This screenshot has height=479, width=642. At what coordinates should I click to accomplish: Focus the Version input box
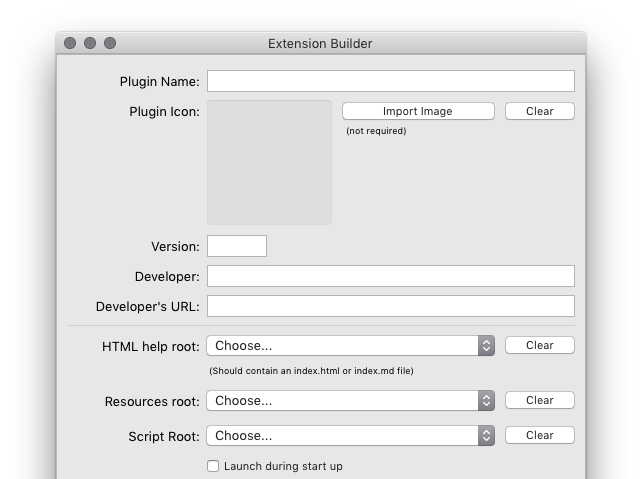[237, 246]
